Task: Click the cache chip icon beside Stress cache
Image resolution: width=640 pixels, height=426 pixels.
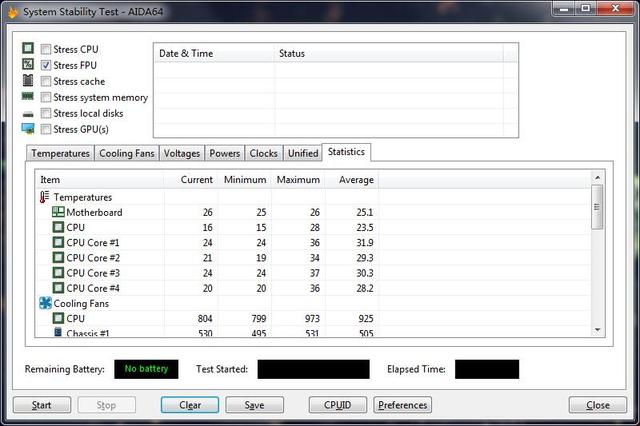Action: click(28, 80)
